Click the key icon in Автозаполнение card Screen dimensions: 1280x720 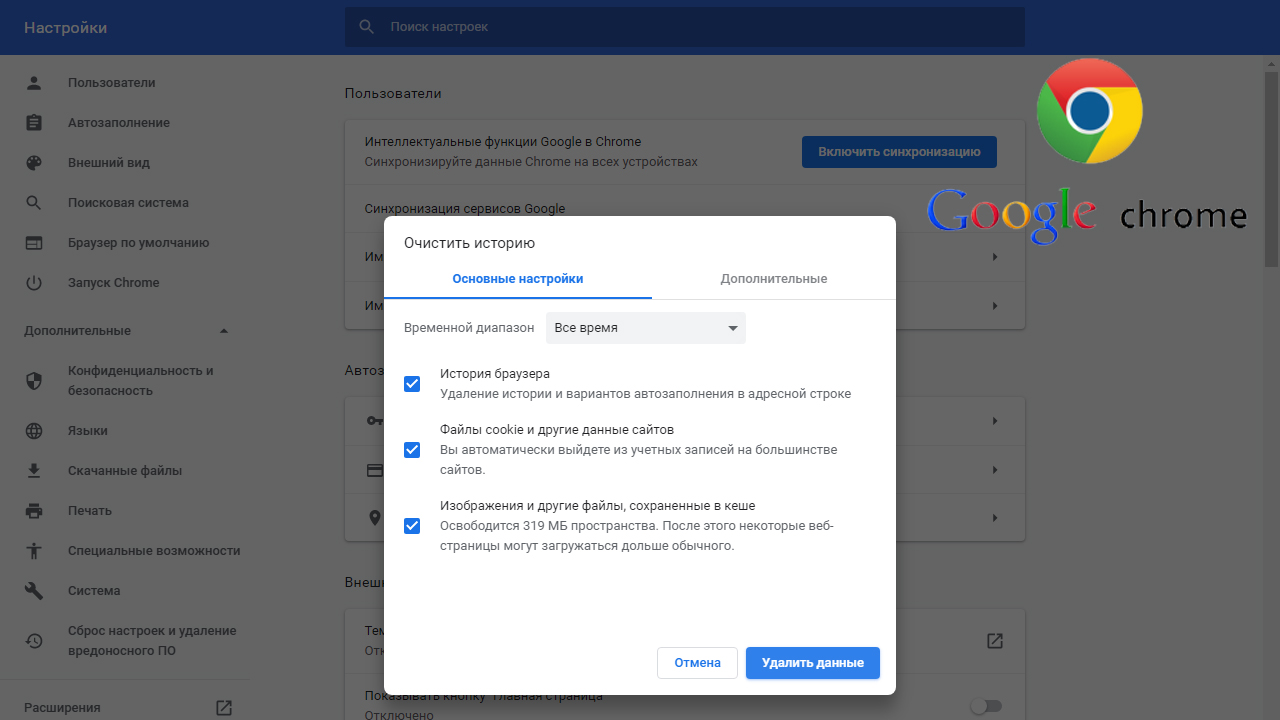pyautogui.click(x=375, y=421)
